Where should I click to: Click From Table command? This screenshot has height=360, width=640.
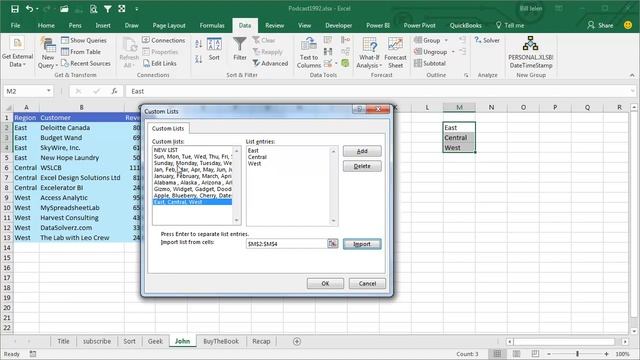click(x=81, y=51)
